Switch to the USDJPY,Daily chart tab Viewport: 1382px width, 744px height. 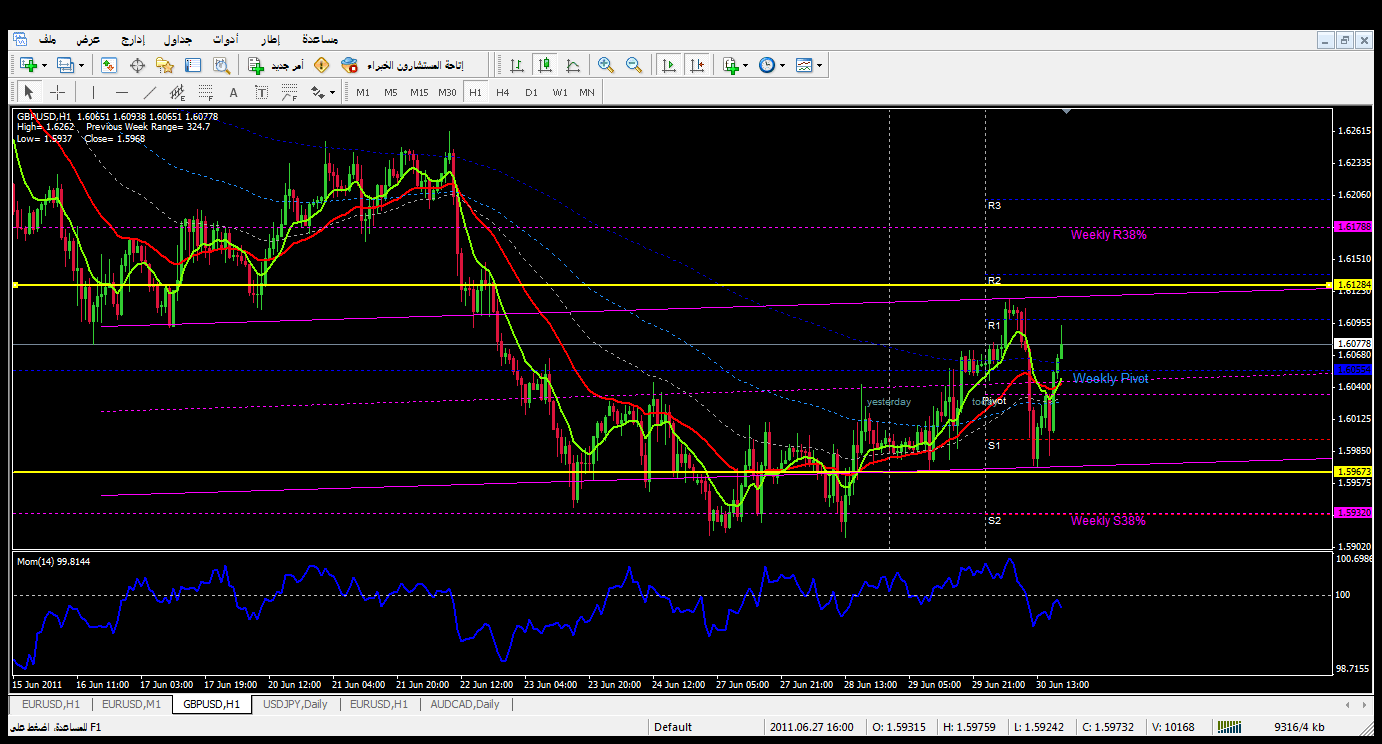point(294,704)
